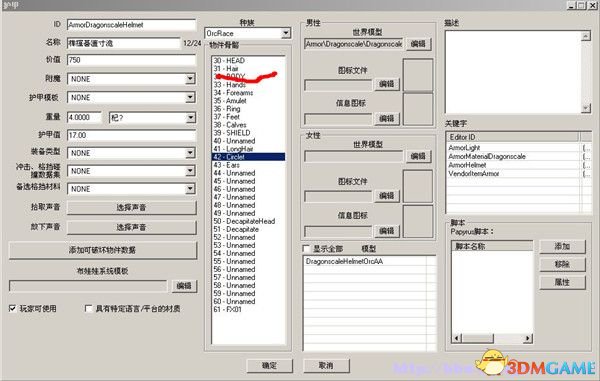Click the ID field ArmorDragonscaleHelmet
Viewport: 600px width, 381px height.
(x=131, y=25)
